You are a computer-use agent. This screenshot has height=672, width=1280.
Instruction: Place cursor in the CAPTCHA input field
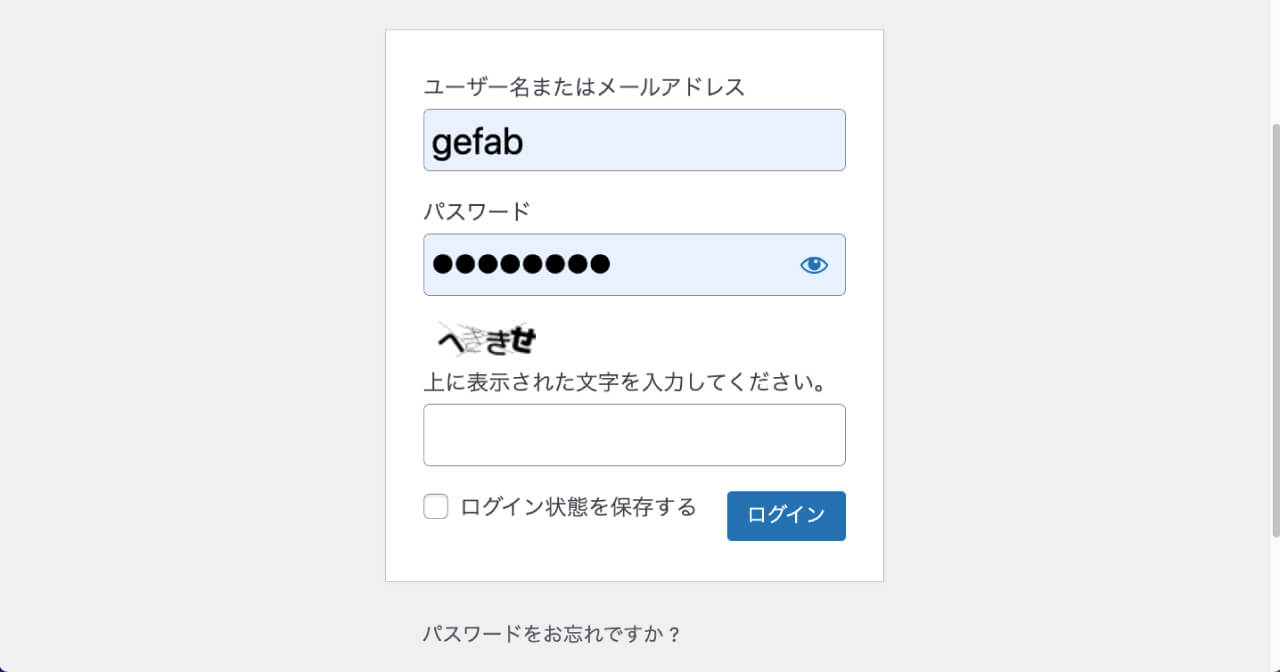pyautogui.click(x=634, y=434)
